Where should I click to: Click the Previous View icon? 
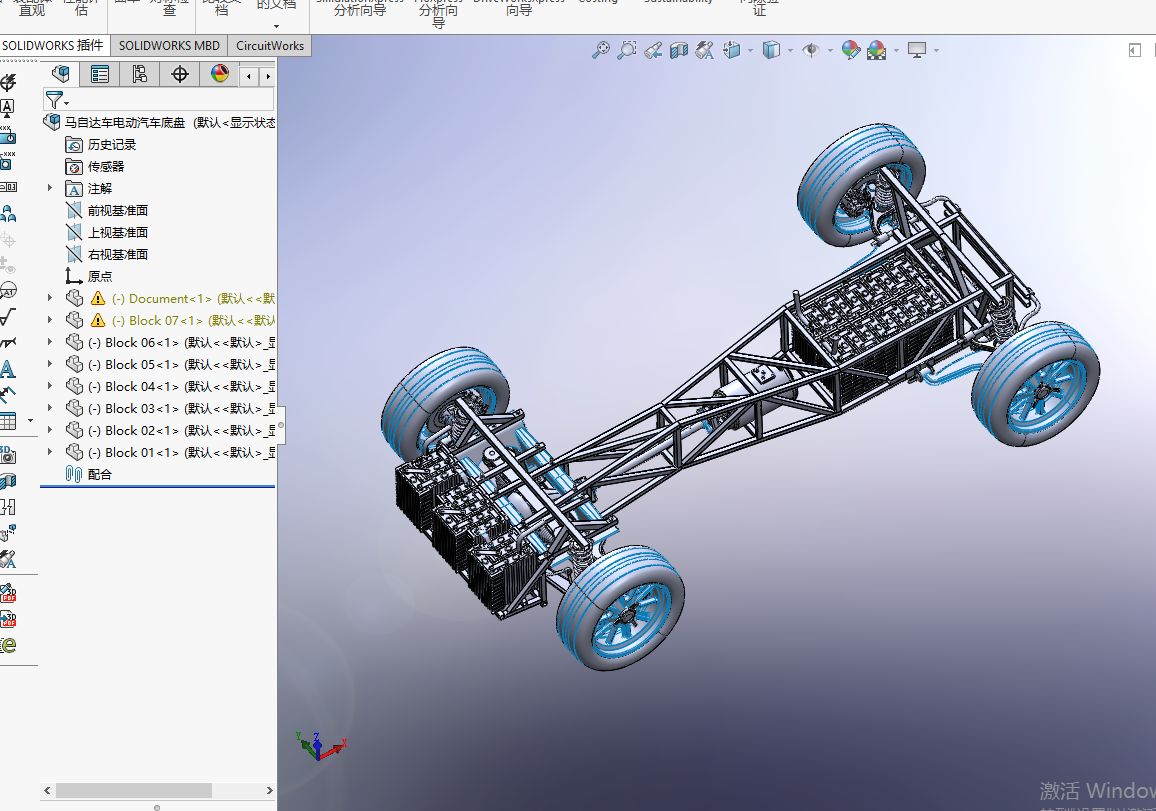652,50
